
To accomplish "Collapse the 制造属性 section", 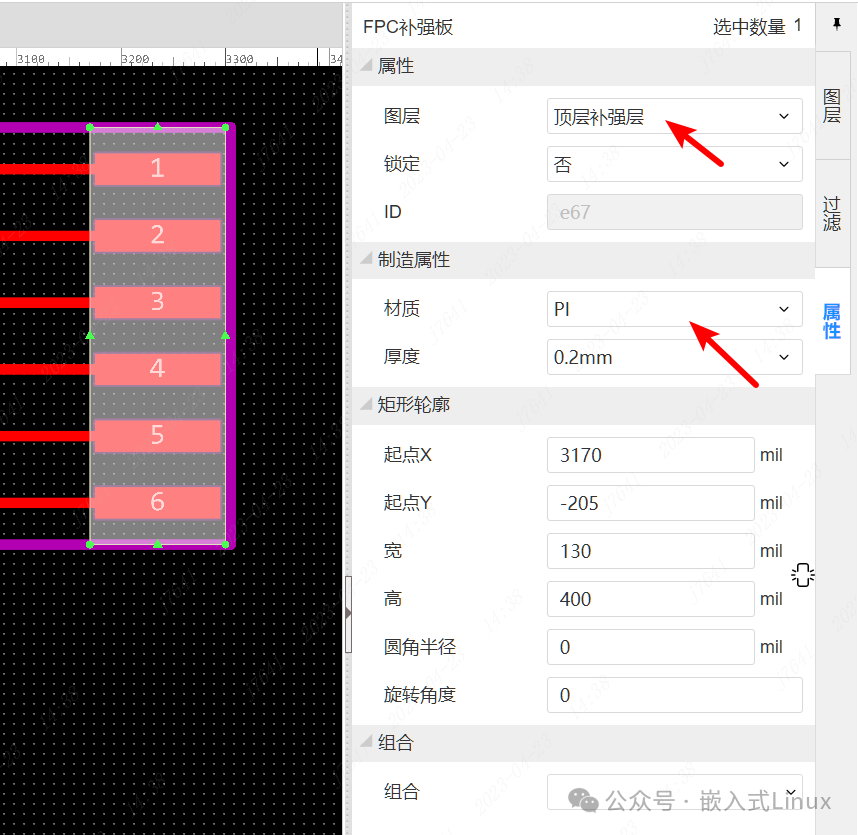I will point(366,260).
